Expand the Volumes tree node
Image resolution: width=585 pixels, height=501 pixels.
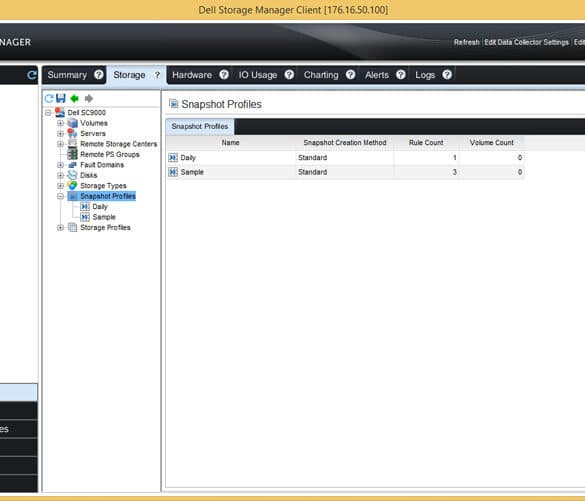click(x=60, y=123)
